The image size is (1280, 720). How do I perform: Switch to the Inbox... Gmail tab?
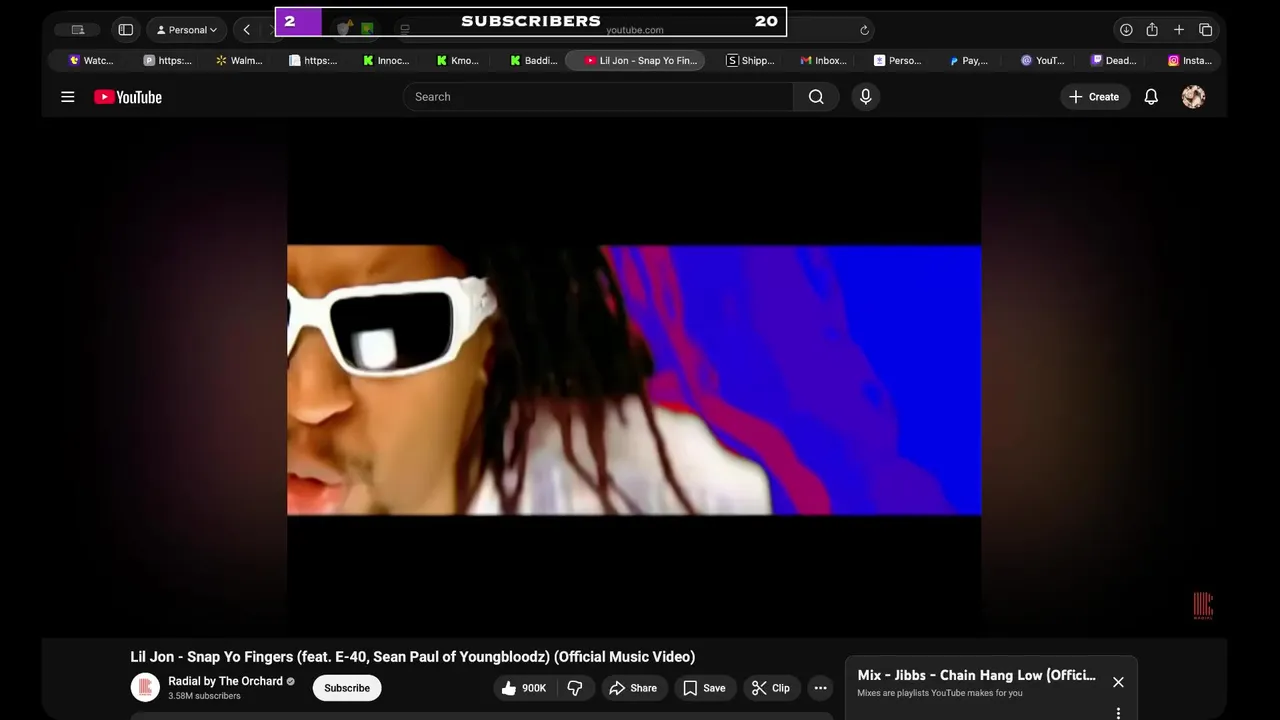click(x=823, y=61)
